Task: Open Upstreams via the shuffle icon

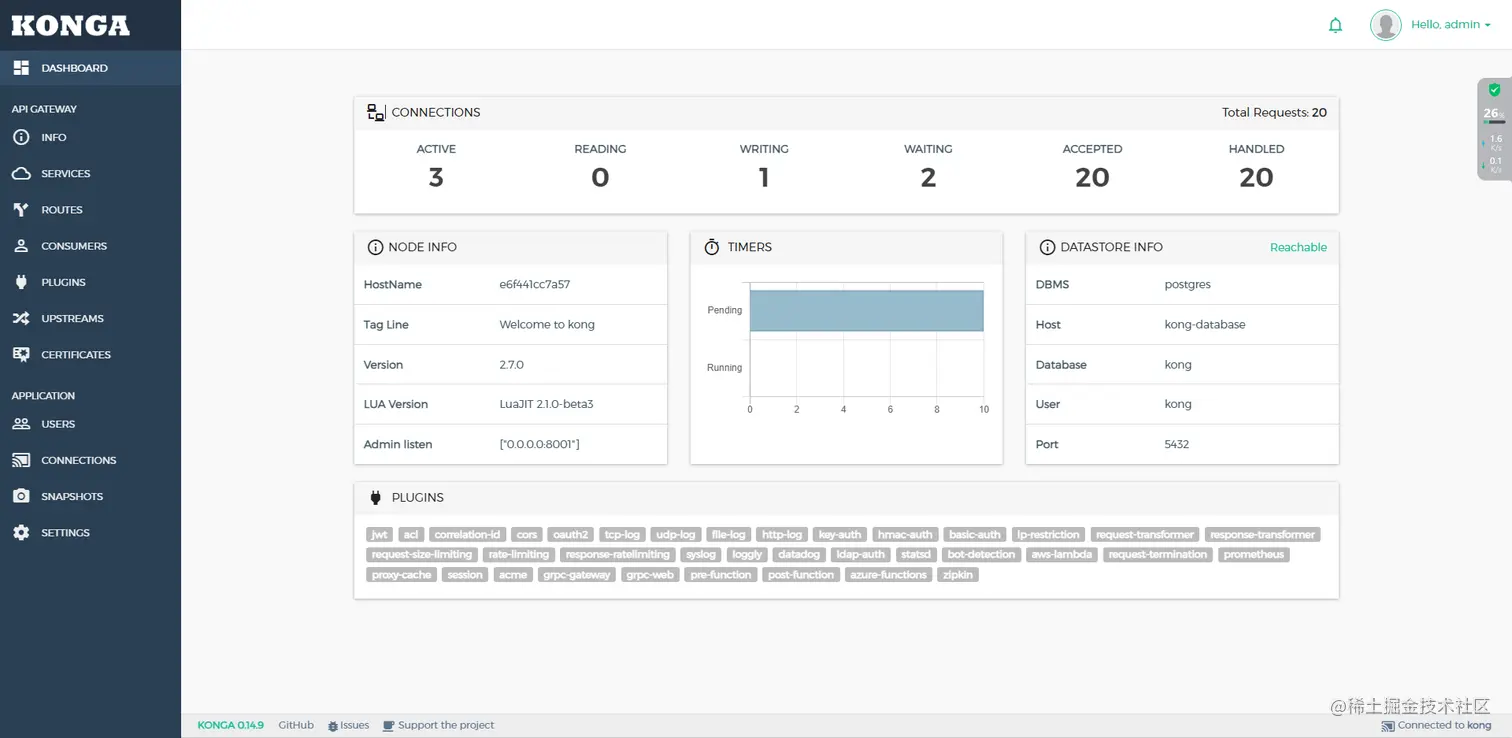Action: coord(21,318)
